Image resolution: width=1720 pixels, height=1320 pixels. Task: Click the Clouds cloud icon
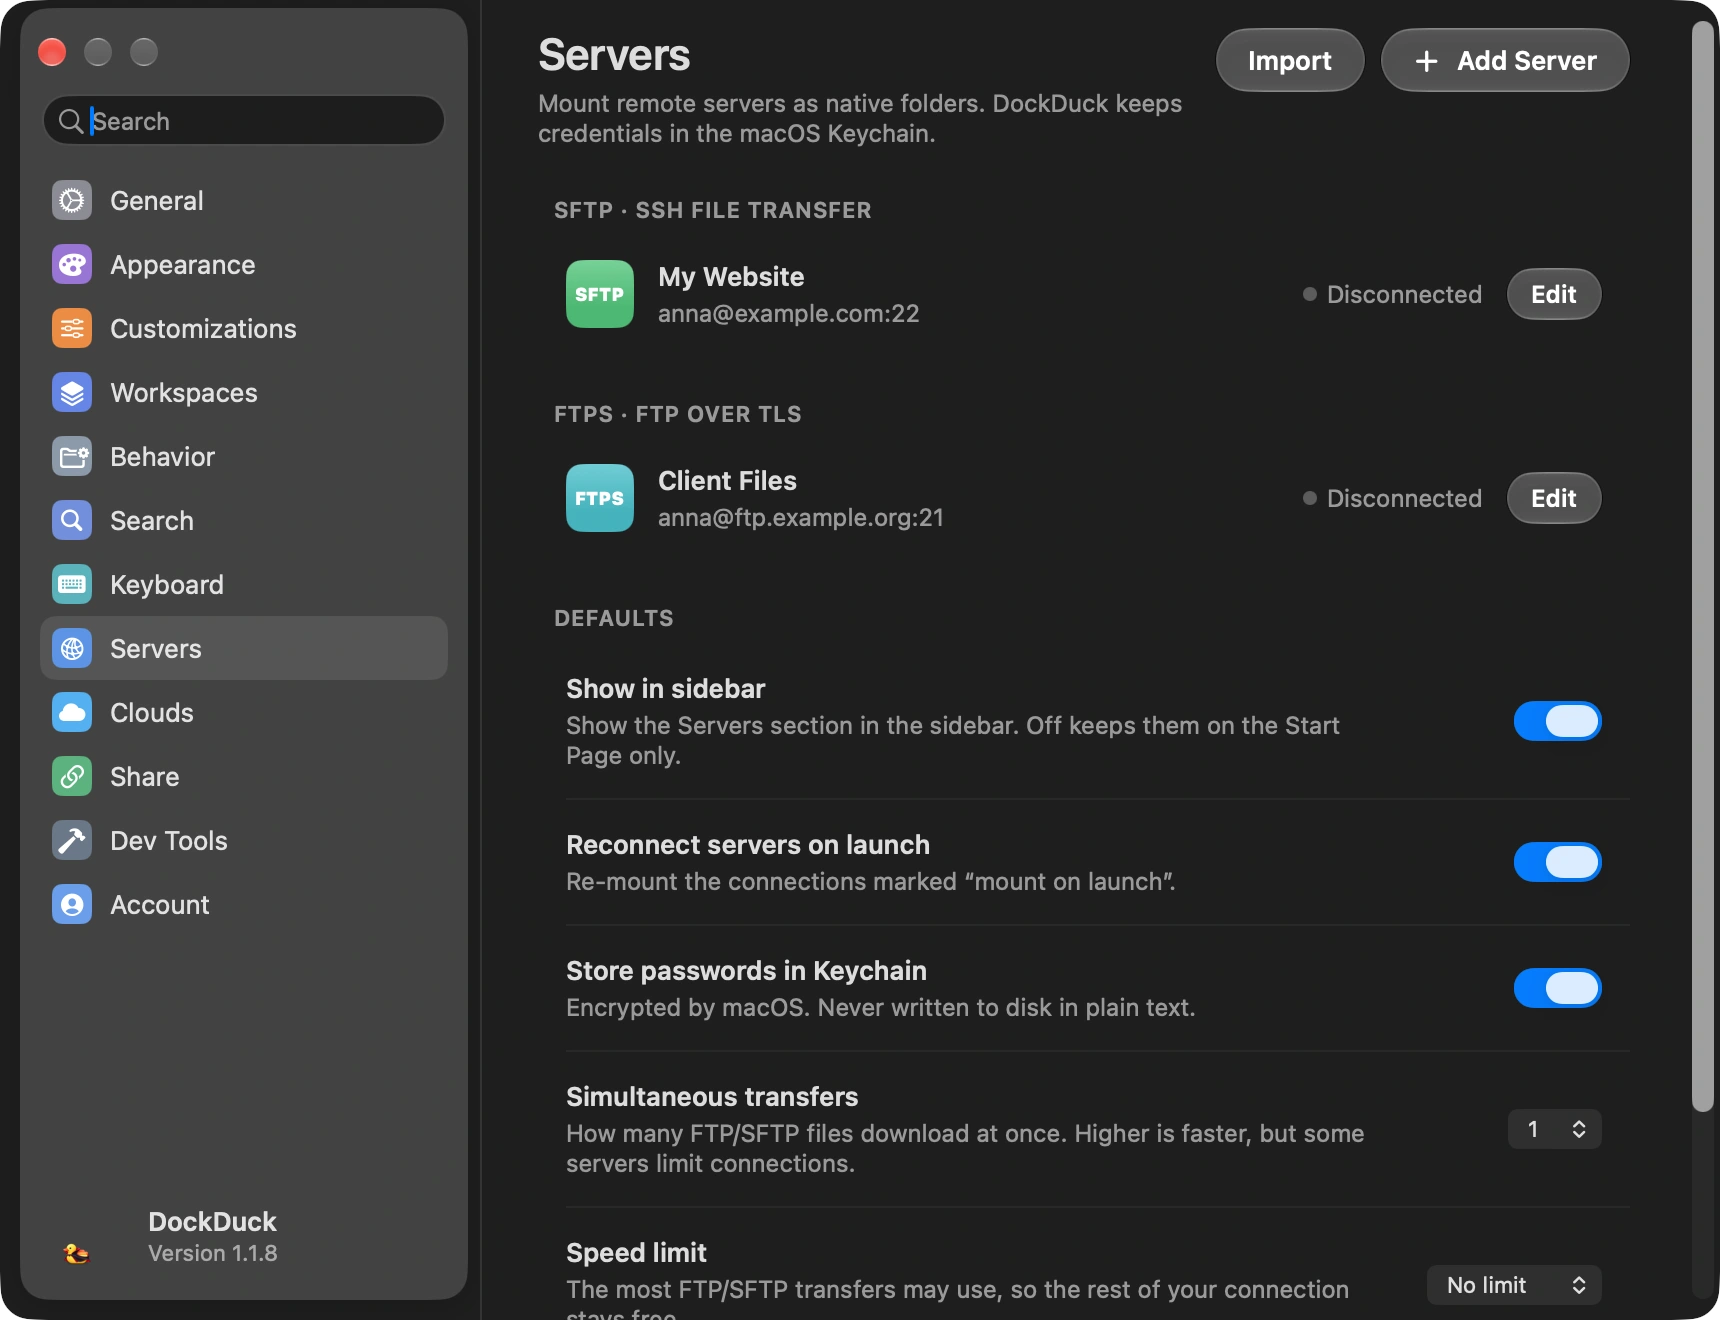(x=72, y=713)
